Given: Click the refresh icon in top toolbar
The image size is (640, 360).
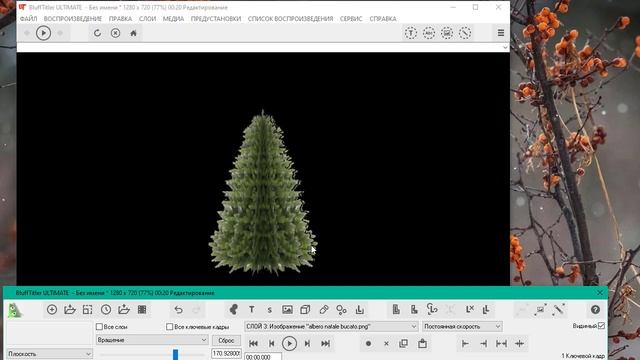Looking at the screenshot, I should 97,33.
